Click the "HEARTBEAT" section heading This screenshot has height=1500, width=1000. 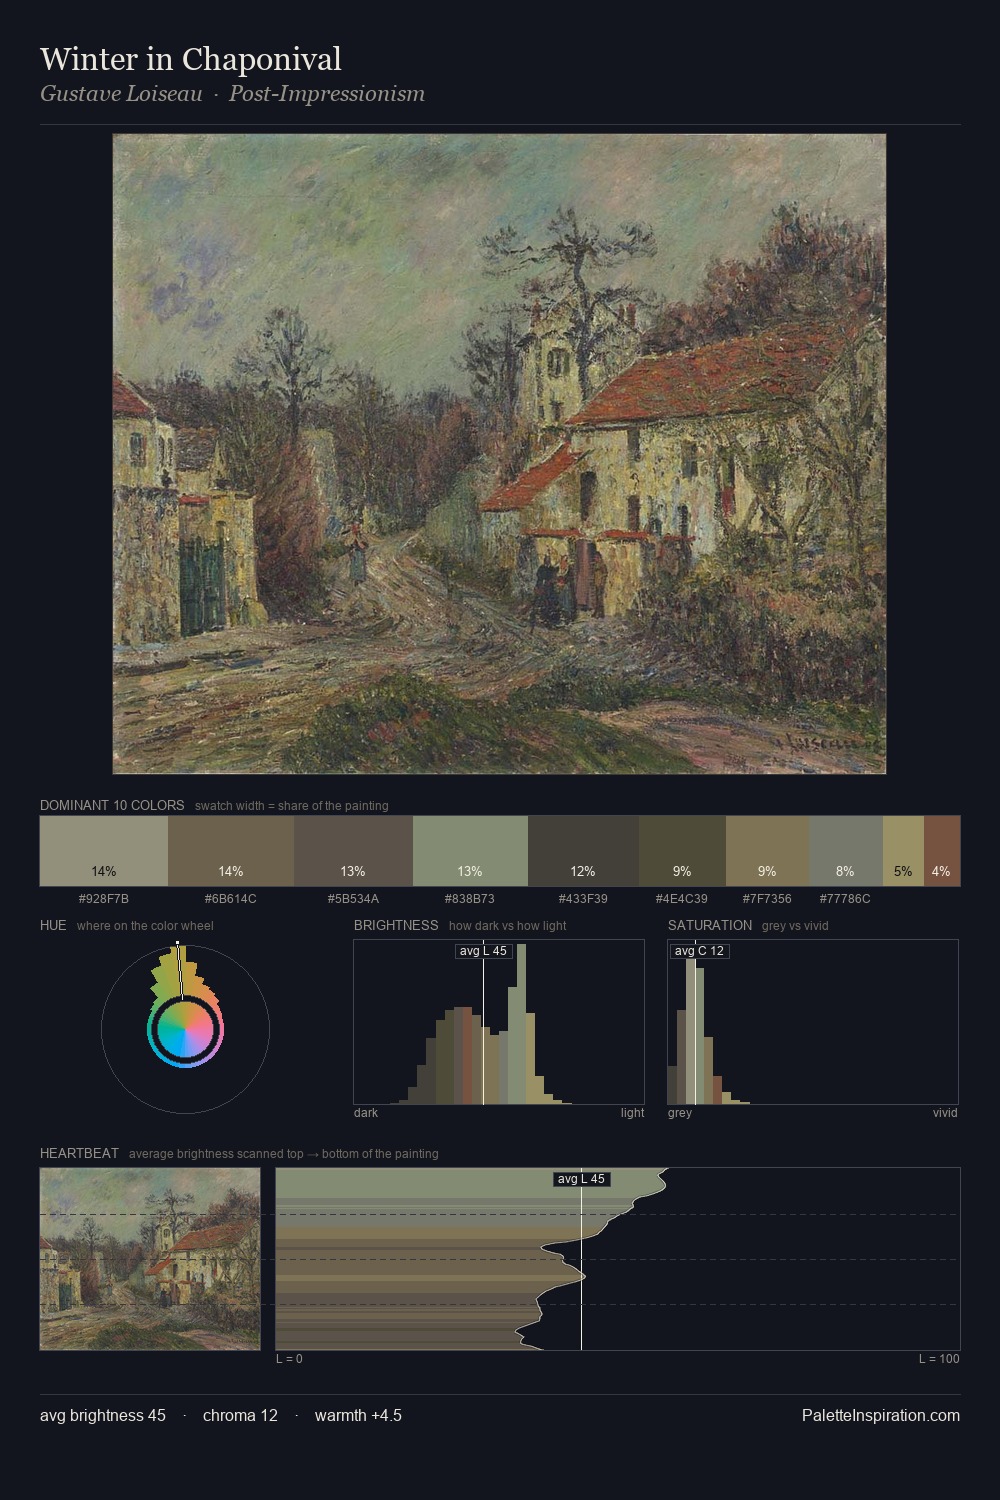tap(79, 1153)
